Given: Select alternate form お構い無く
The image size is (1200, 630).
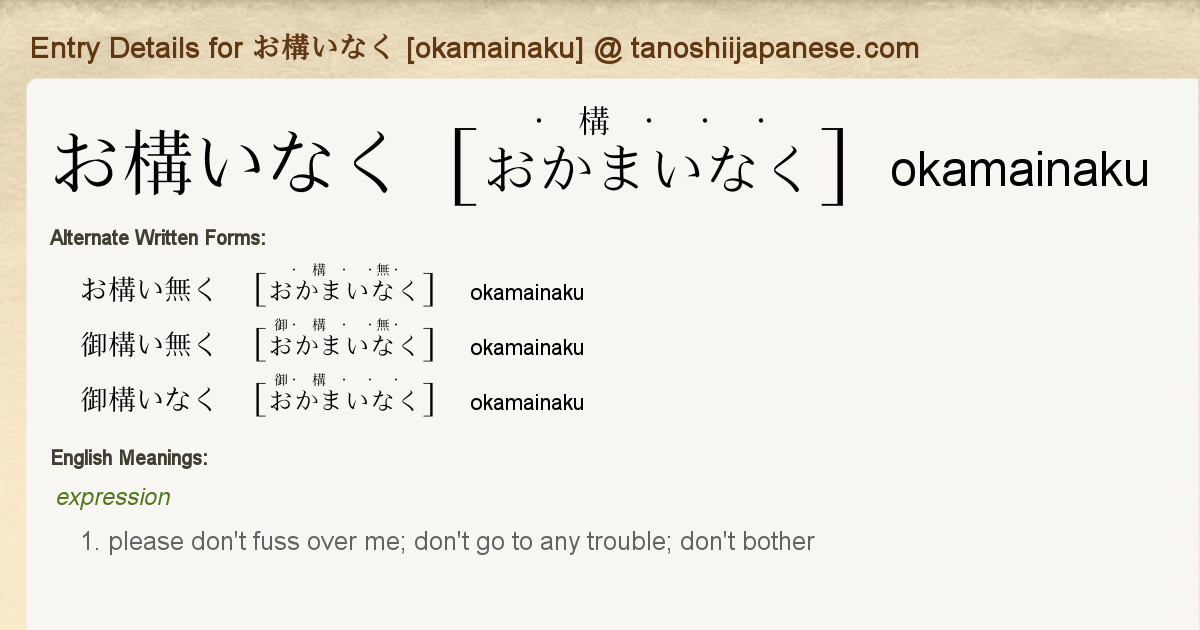Looking at the screenshot, I should 148,290.
